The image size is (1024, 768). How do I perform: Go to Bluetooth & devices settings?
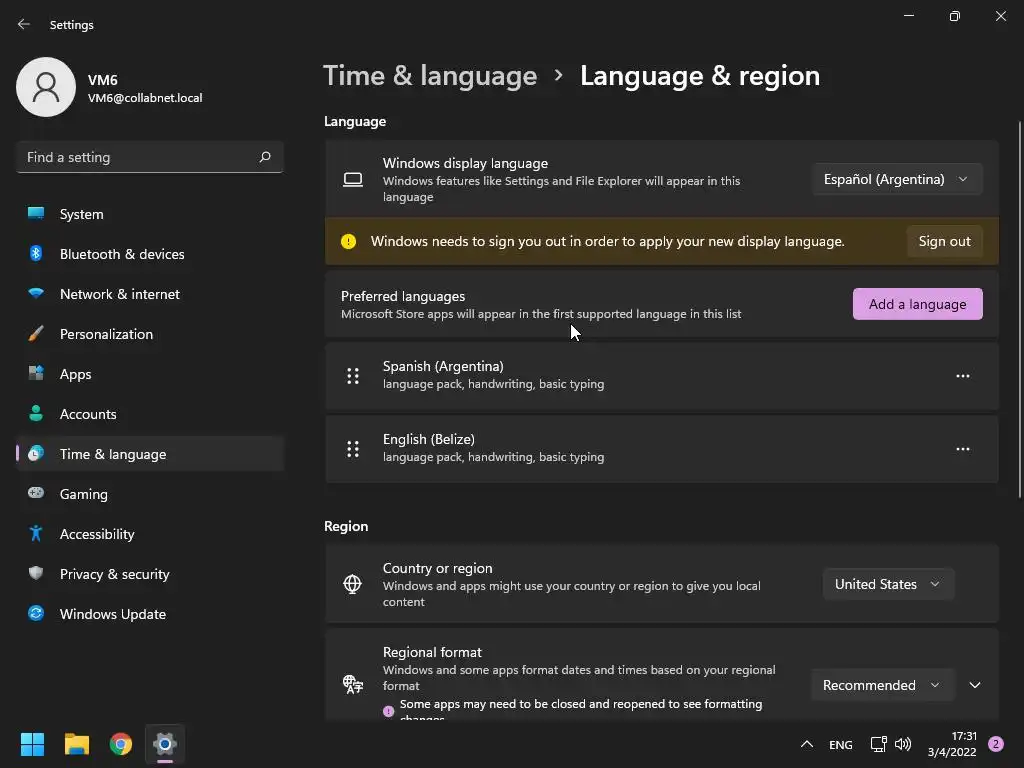(122, 254)
